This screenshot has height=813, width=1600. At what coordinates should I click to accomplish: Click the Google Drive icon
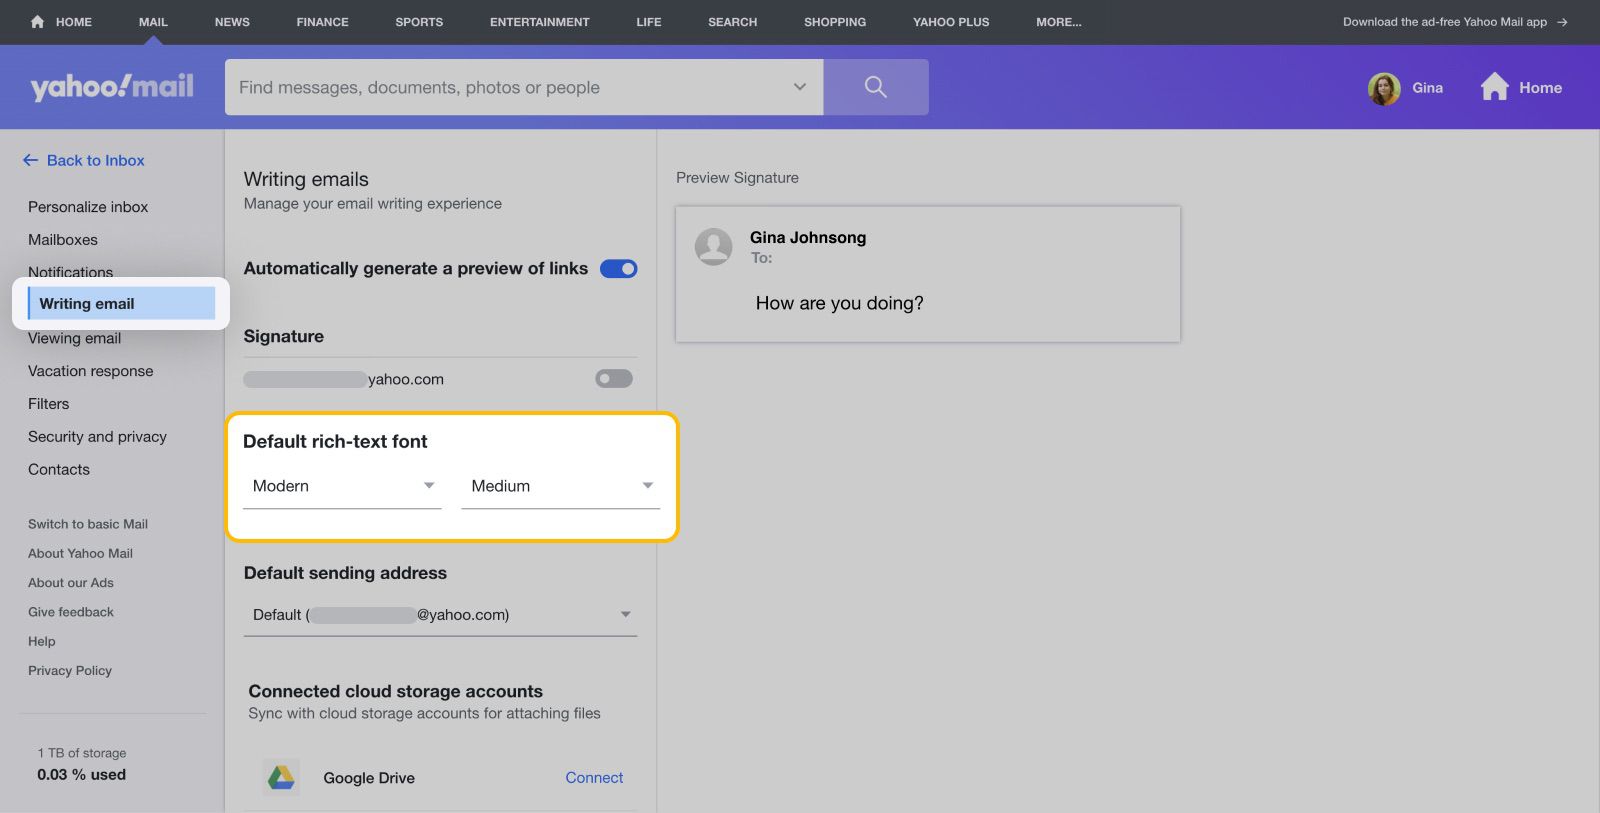click(281, 777)
